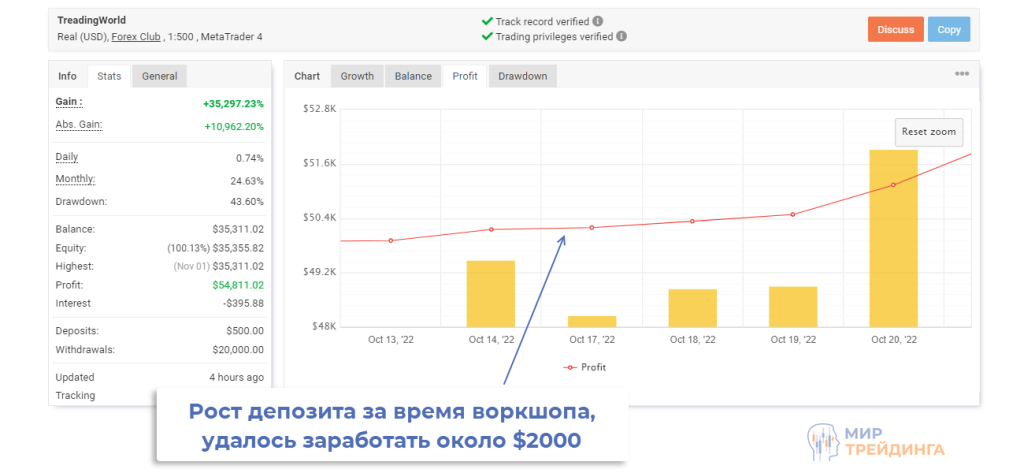Switch to the Info tab
This screenshot has width=1024, height=473.
67,76
